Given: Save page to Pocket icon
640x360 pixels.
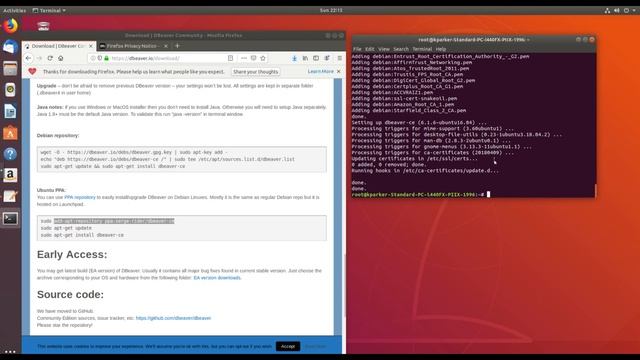Looking at the screenshot, I should (253, 58).
